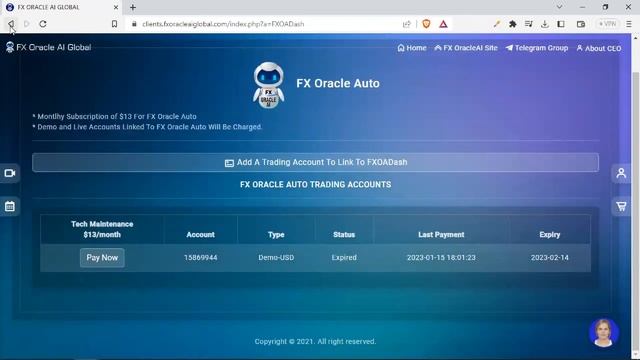Click the lock site info icon
Screen dimensions: 640x360
click(134, 24)
